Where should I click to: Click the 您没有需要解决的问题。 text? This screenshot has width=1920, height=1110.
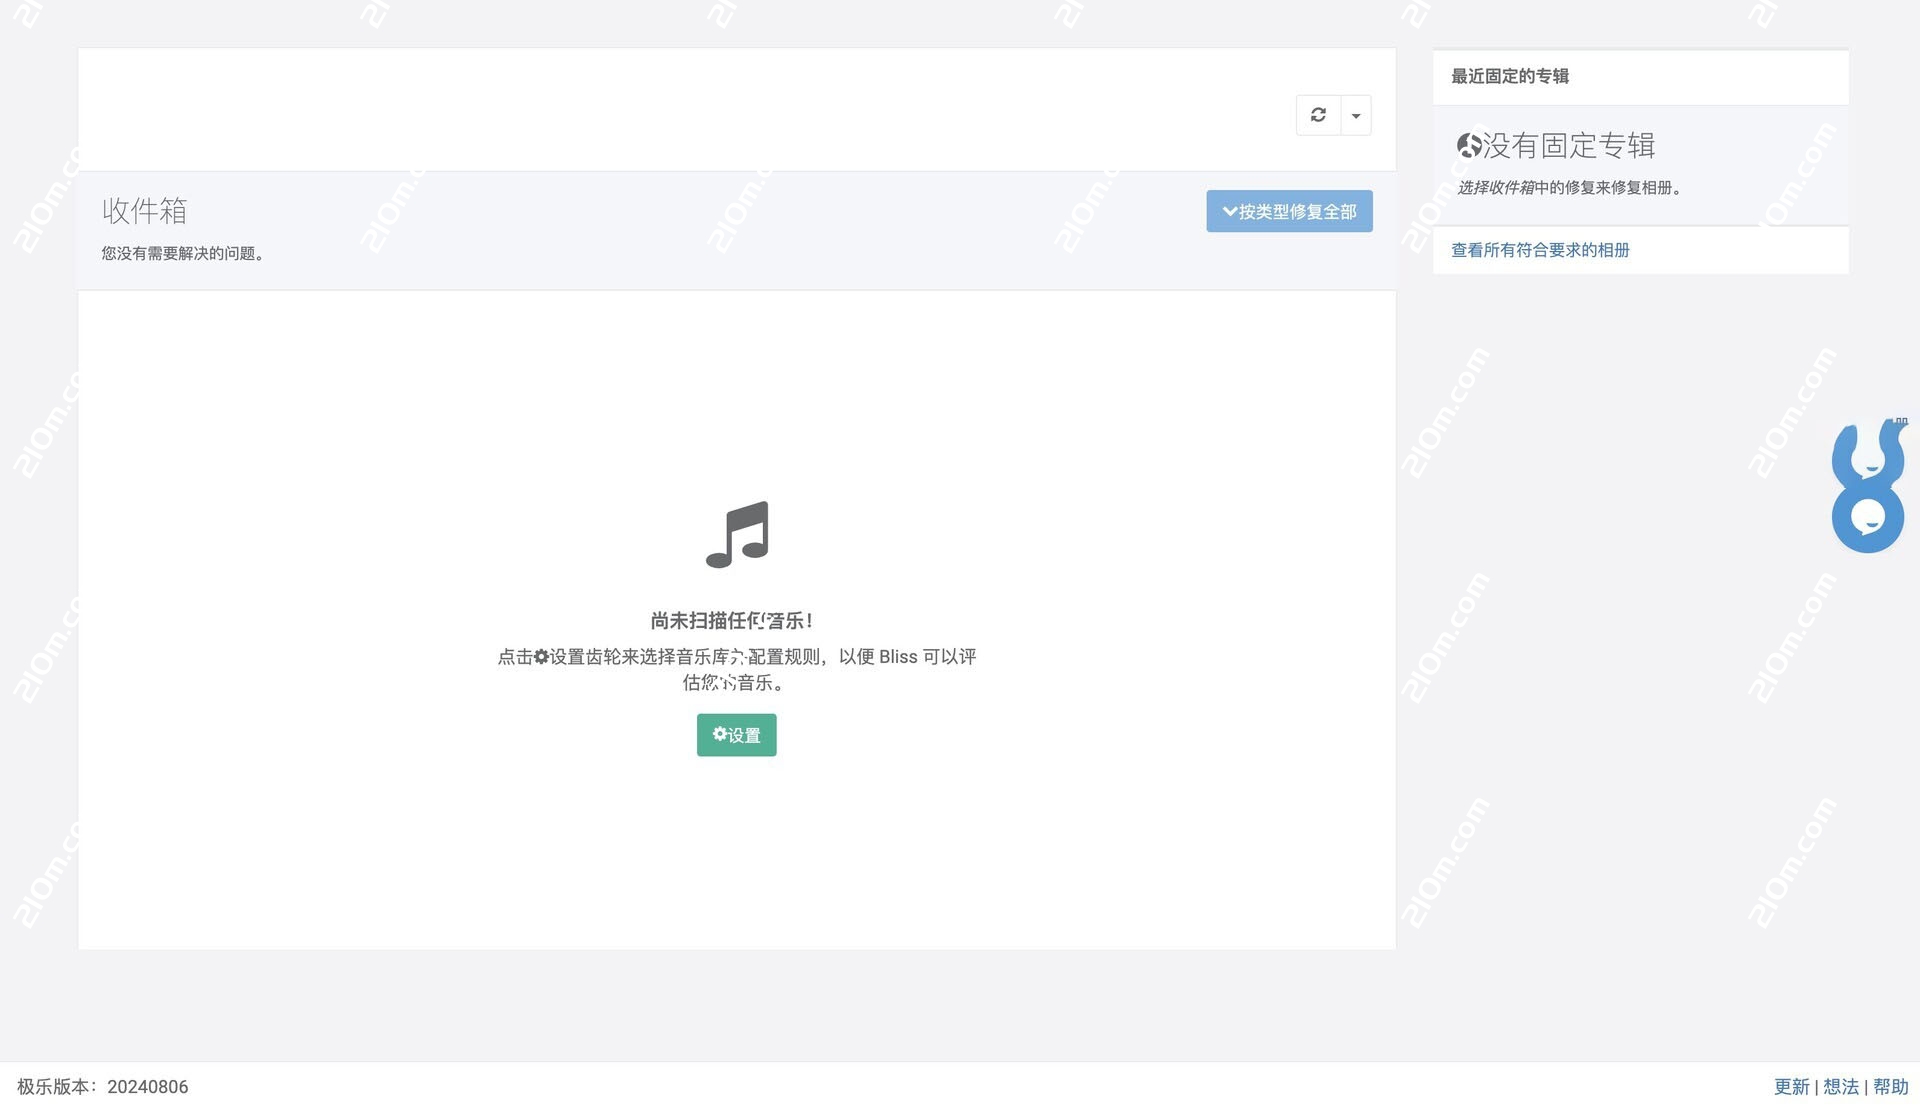[185, 254]
